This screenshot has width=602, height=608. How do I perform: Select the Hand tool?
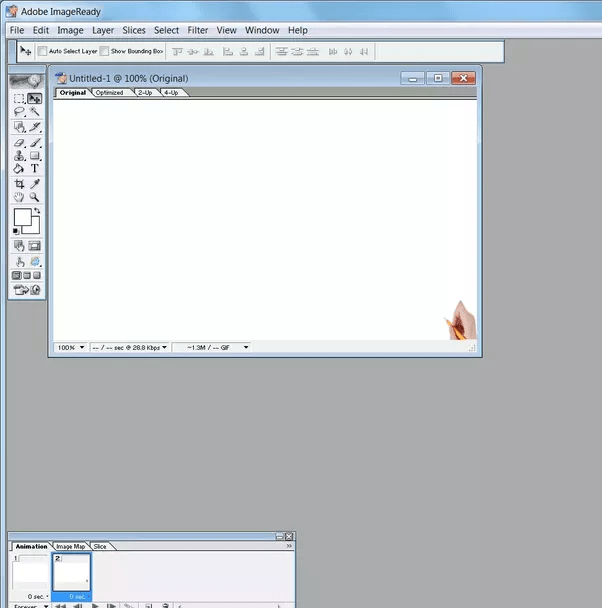pos(19,197)
